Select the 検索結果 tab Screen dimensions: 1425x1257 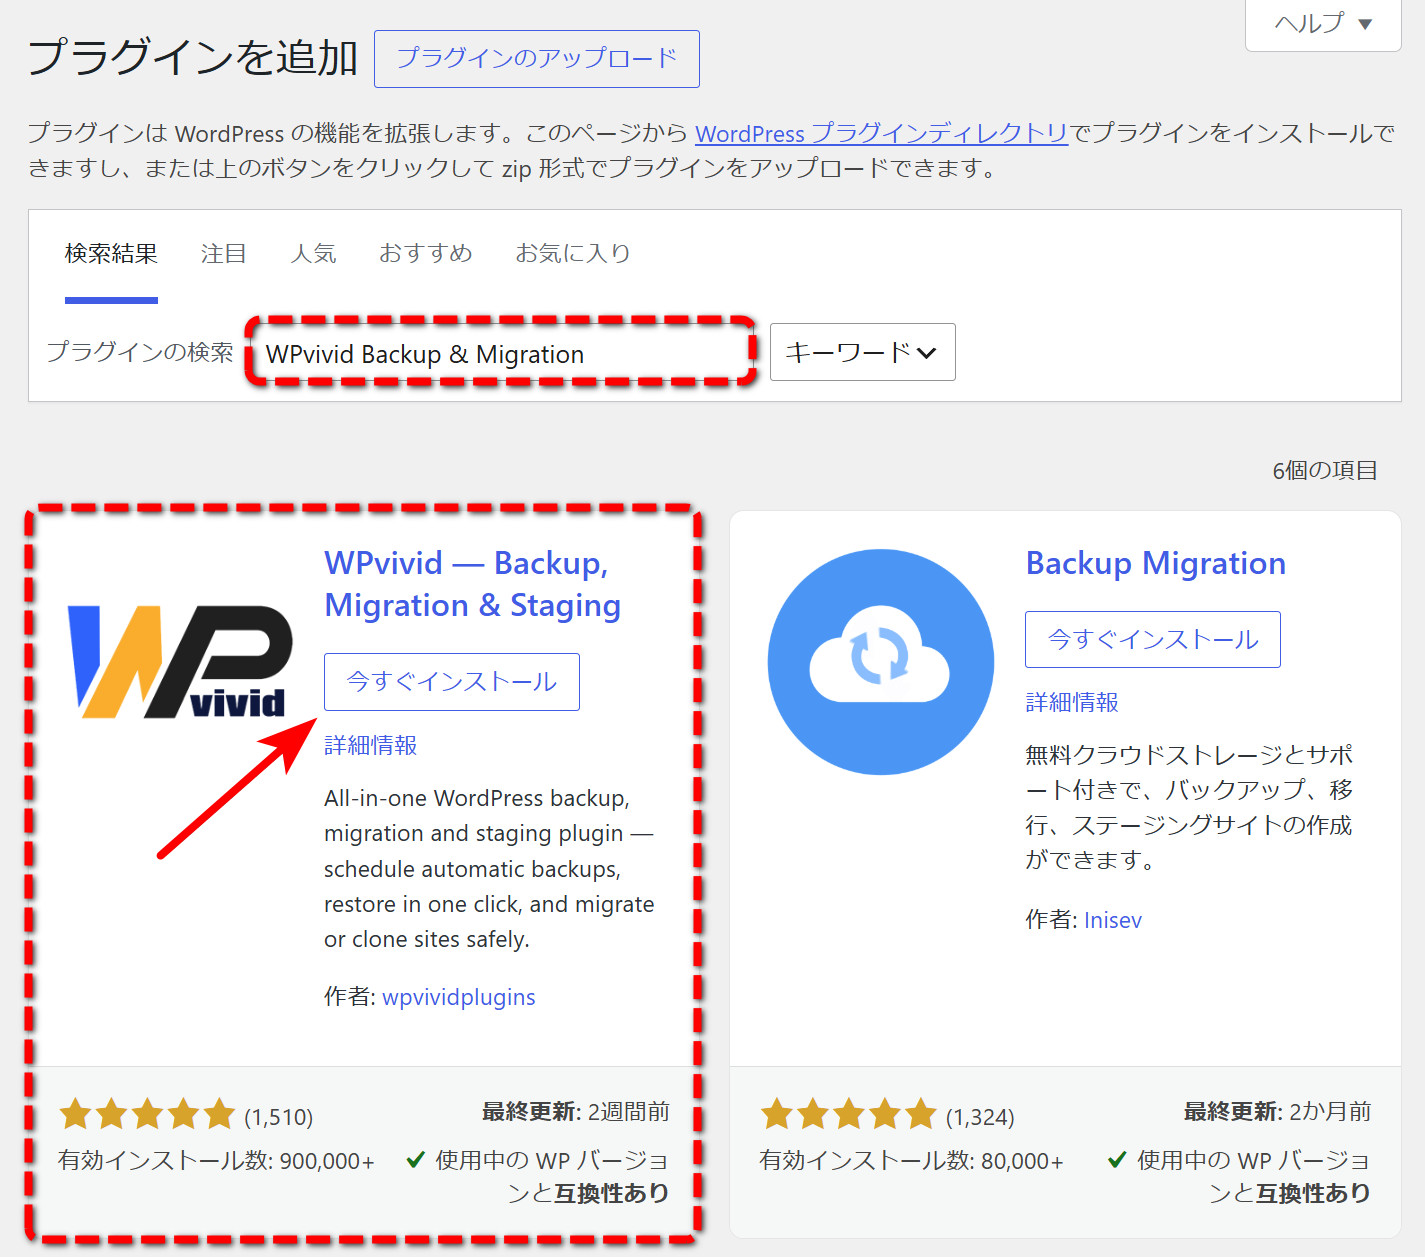[111, 254]
